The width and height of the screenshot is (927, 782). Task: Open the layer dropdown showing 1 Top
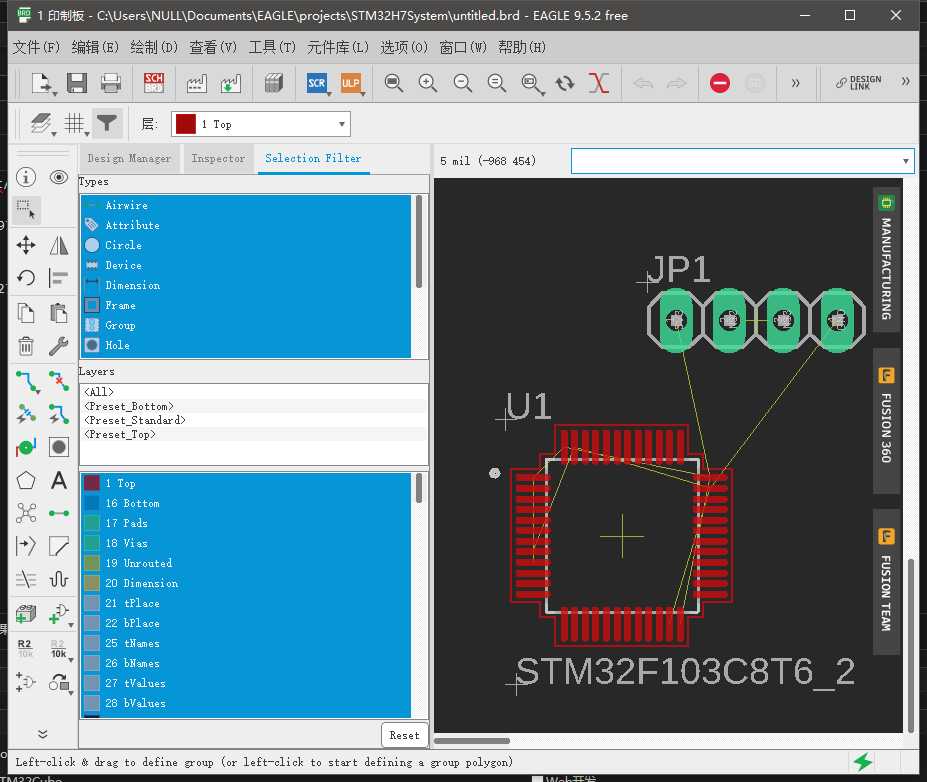click(261, 124)
